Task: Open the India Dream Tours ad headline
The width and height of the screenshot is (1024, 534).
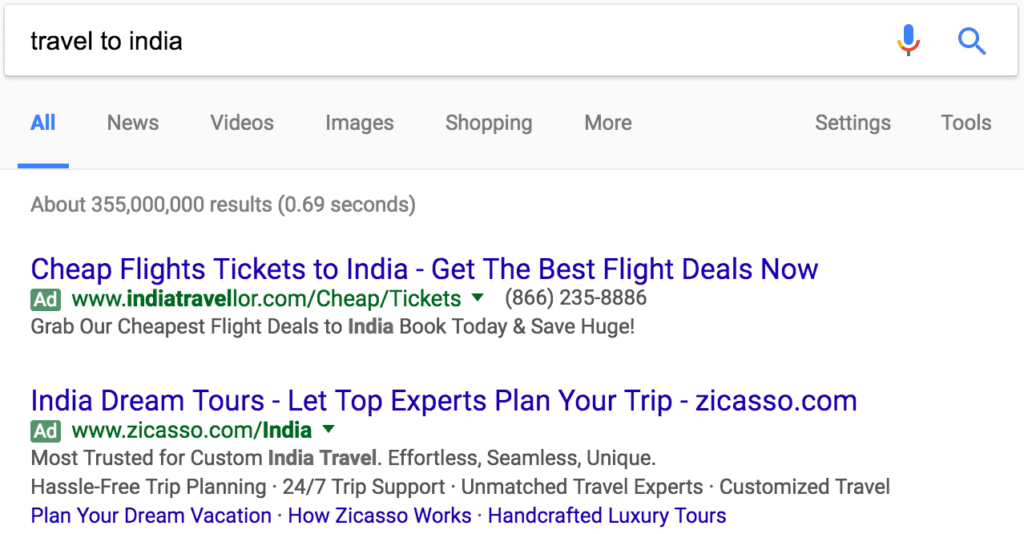Action: point(443,401)
